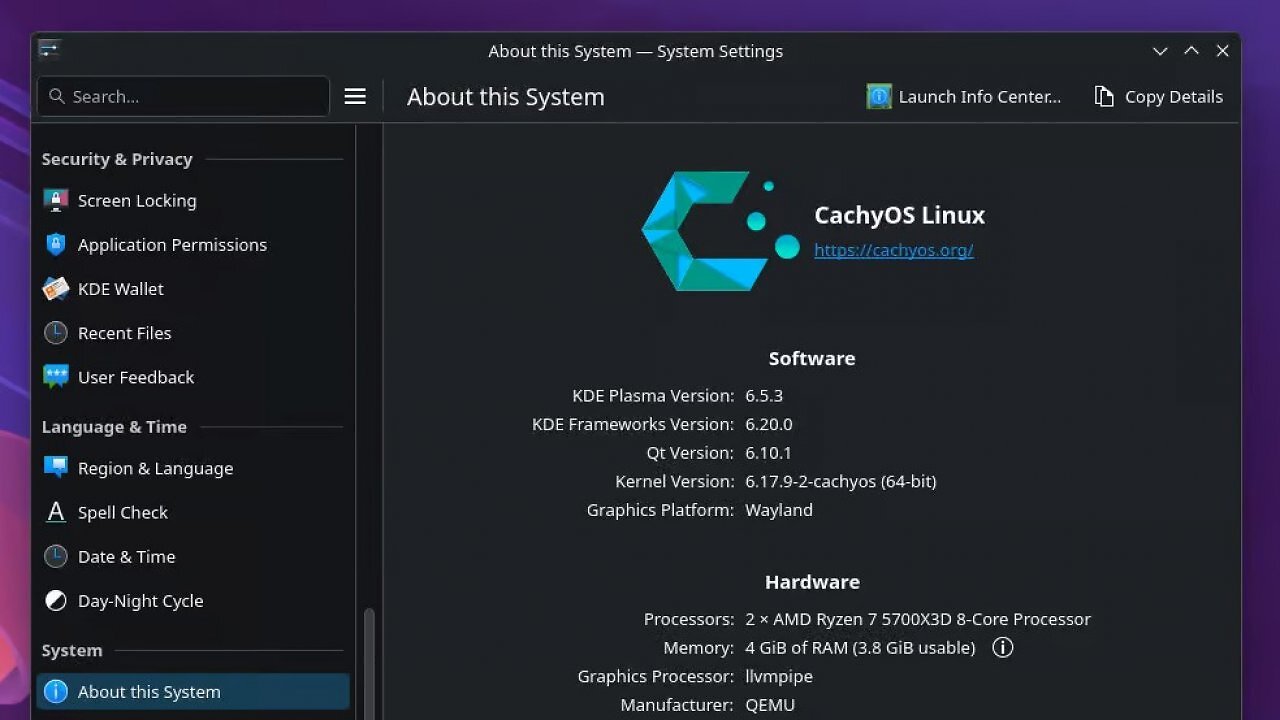1280x720 pixels.
Task: Select About this System entry
Action: [x=193, y=691]
